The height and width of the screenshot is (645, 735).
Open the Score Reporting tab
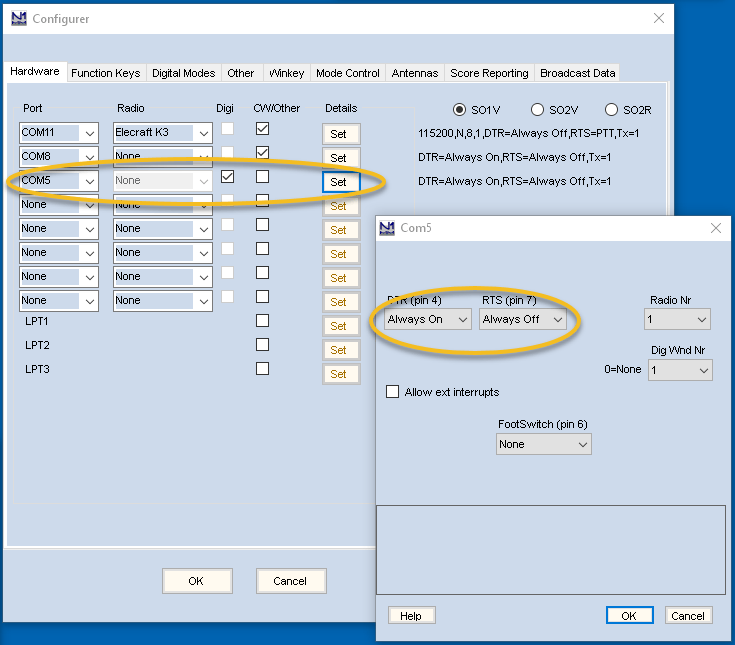[489, 73]
